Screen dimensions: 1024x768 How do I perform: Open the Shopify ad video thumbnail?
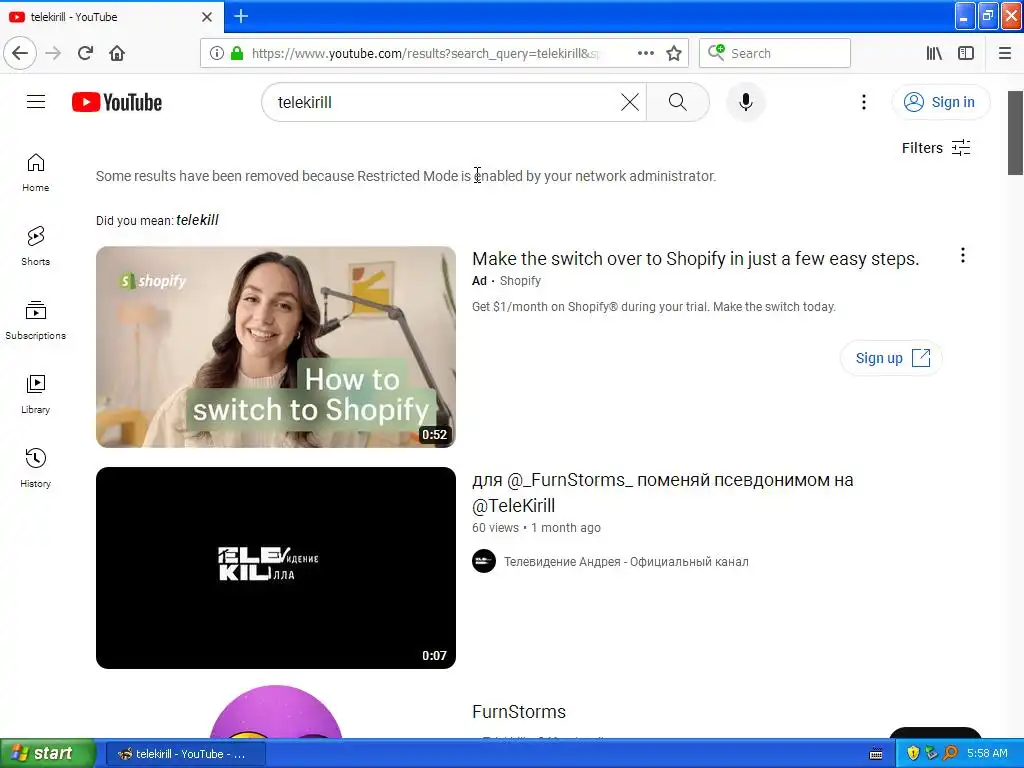pos(276,347)
